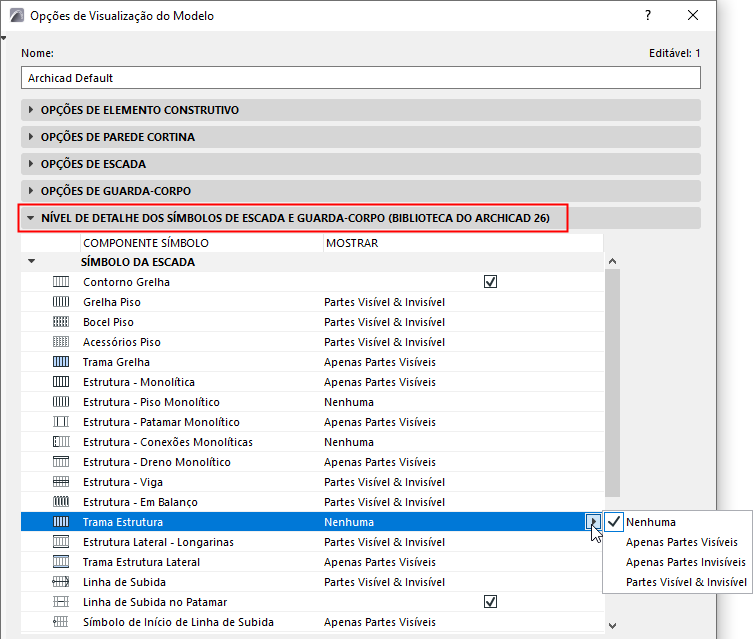Image resolution: width=753 pixels, height=639 pixels.
Task: Click the list scrollbar down arrow
Action: point(612,625)
